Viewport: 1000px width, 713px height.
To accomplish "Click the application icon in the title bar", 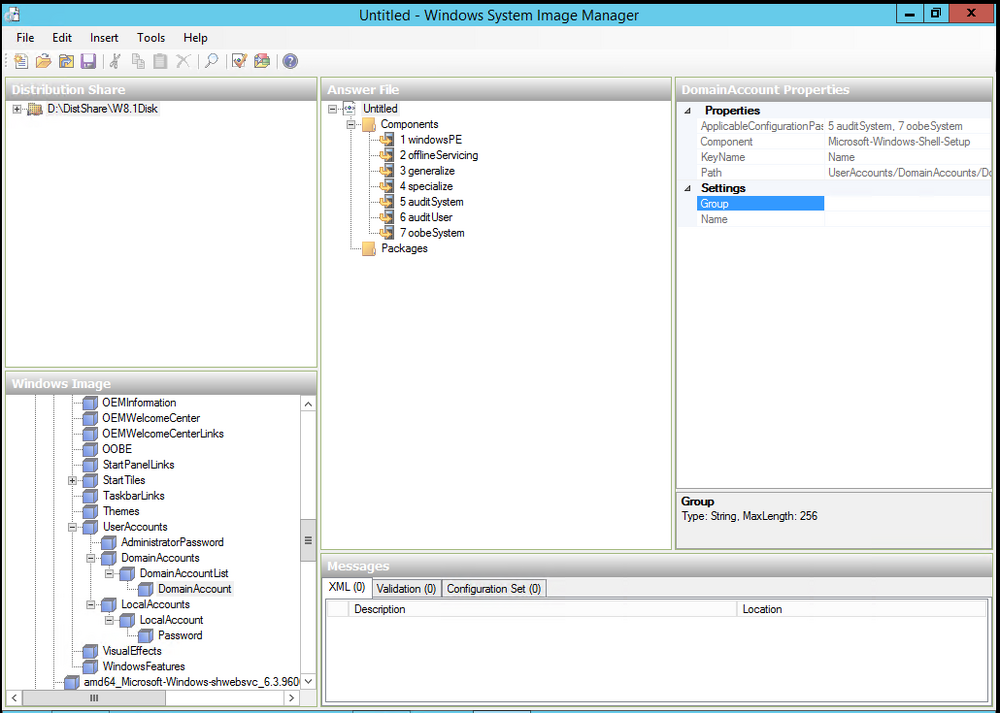I will [11, 13].
